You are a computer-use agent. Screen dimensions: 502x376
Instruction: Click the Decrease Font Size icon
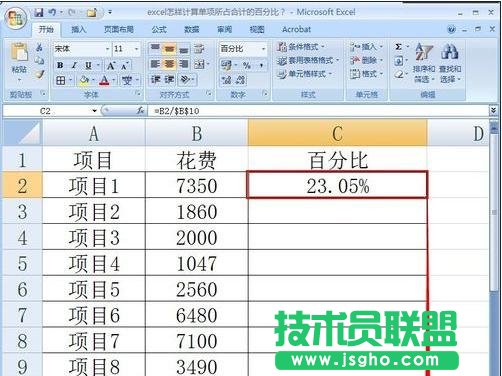click(x=125, y=66)
